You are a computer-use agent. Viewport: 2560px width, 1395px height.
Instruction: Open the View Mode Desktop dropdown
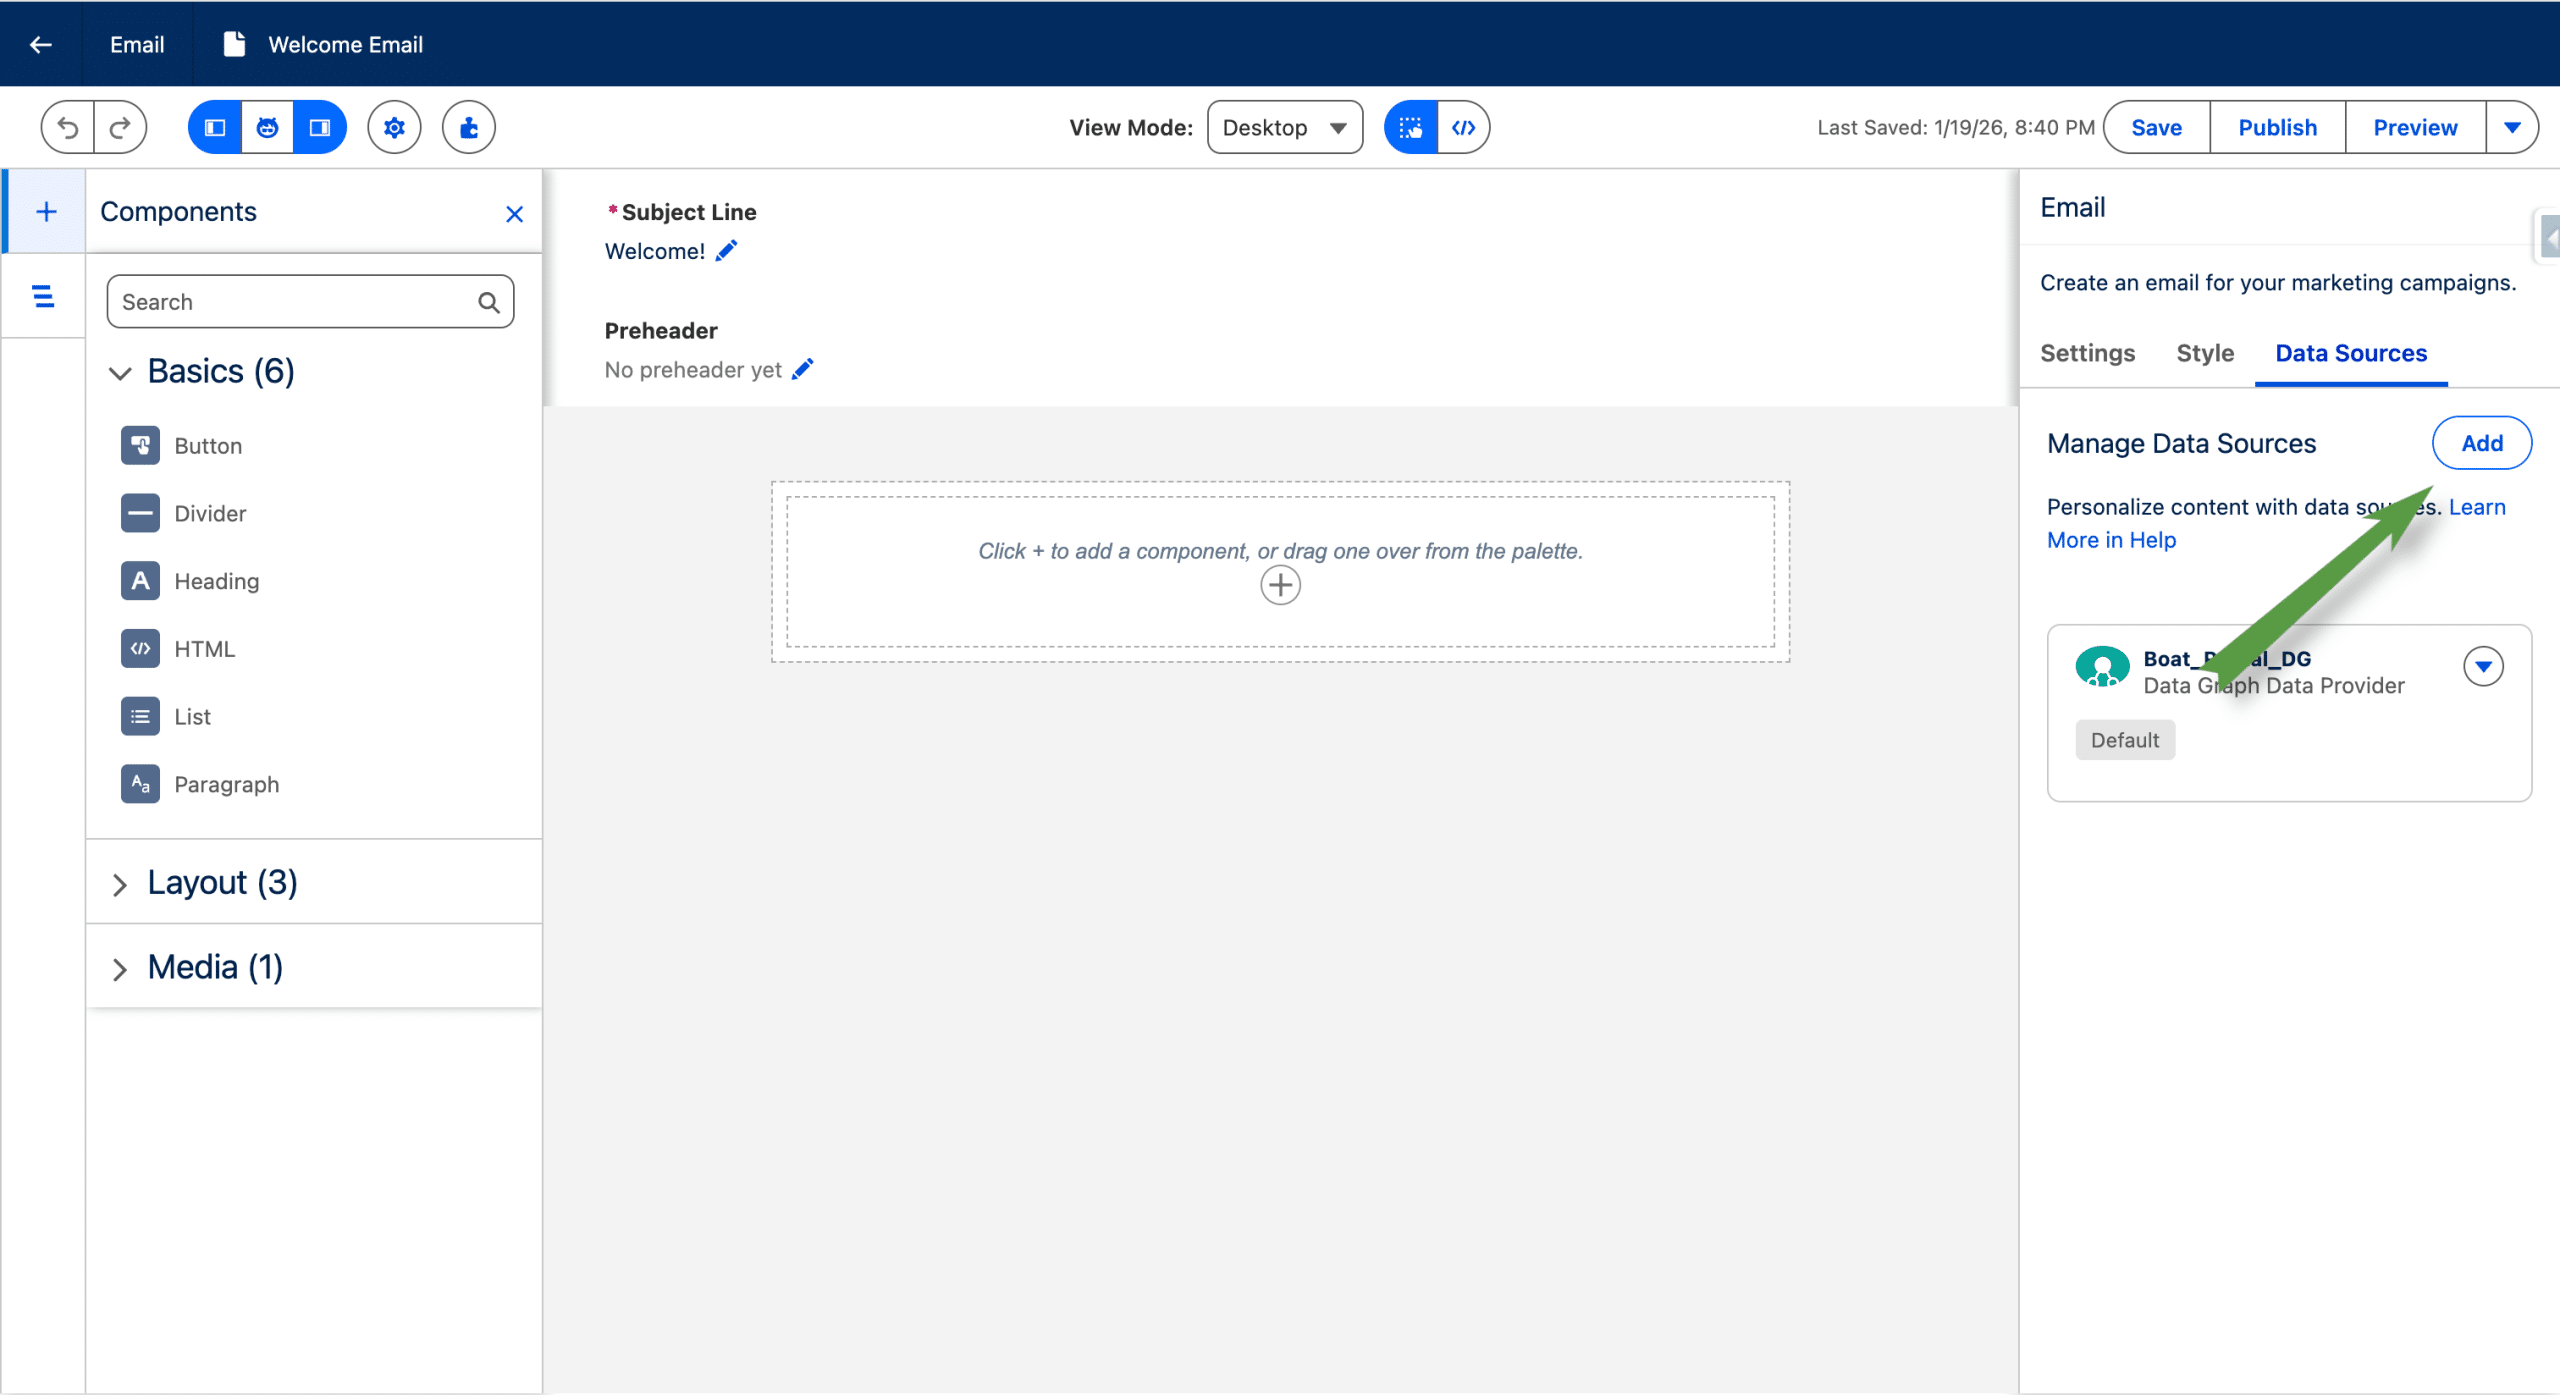coord(1284,127)
